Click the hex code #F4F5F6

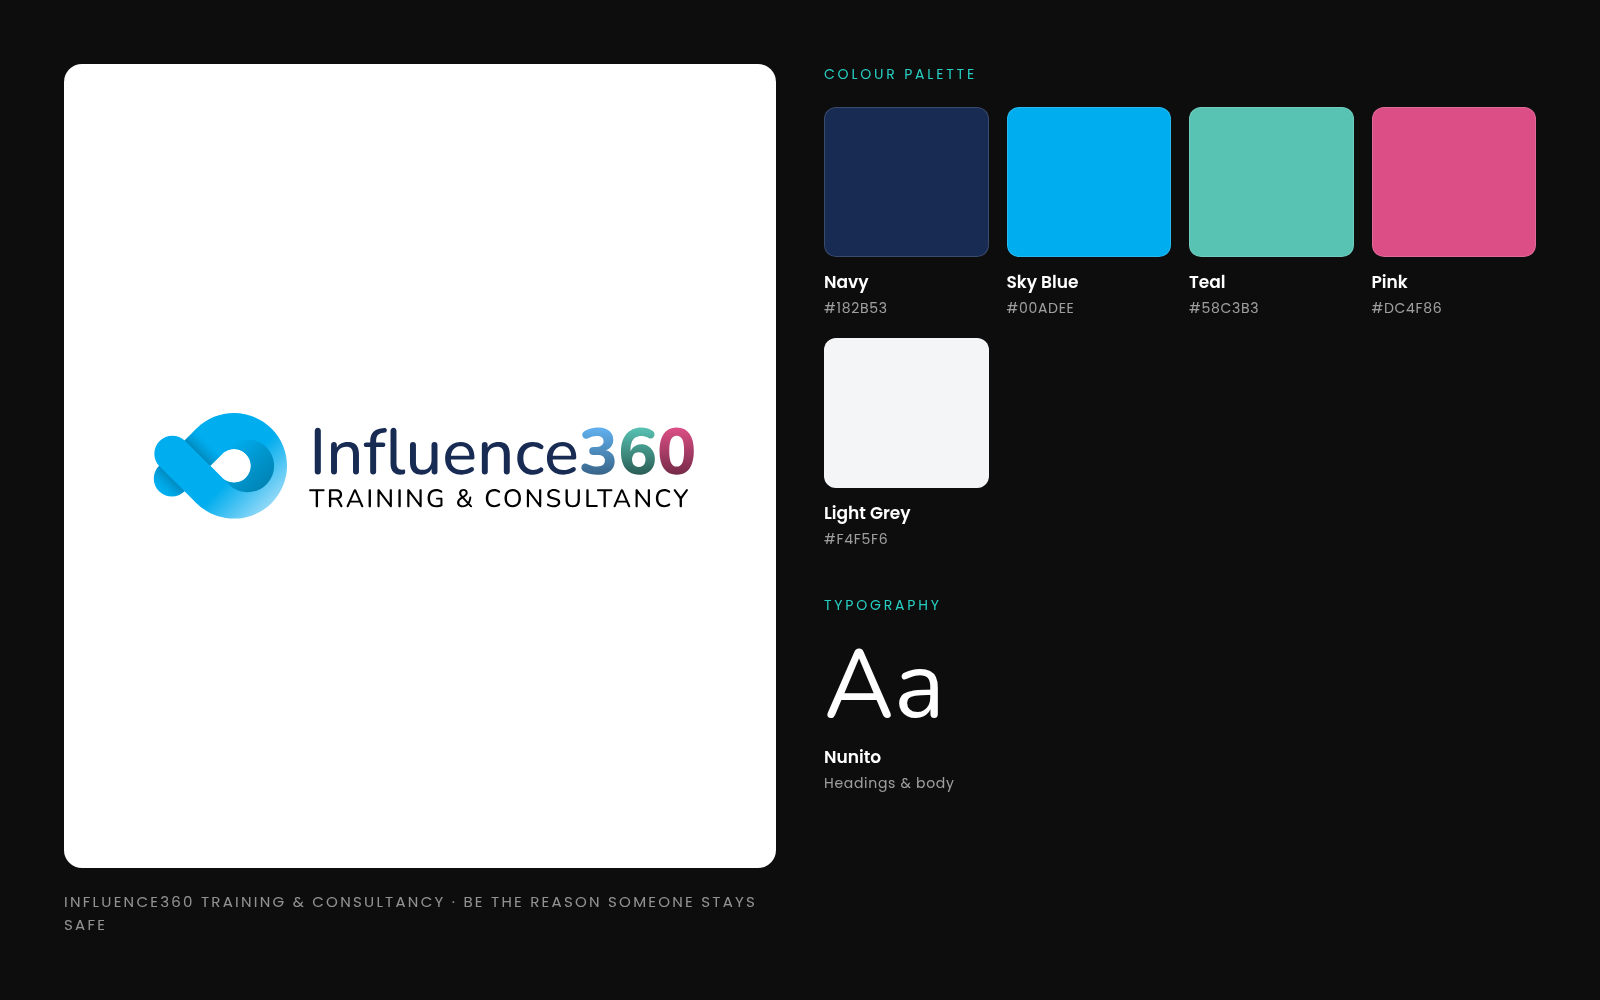(x=856, y=539)
